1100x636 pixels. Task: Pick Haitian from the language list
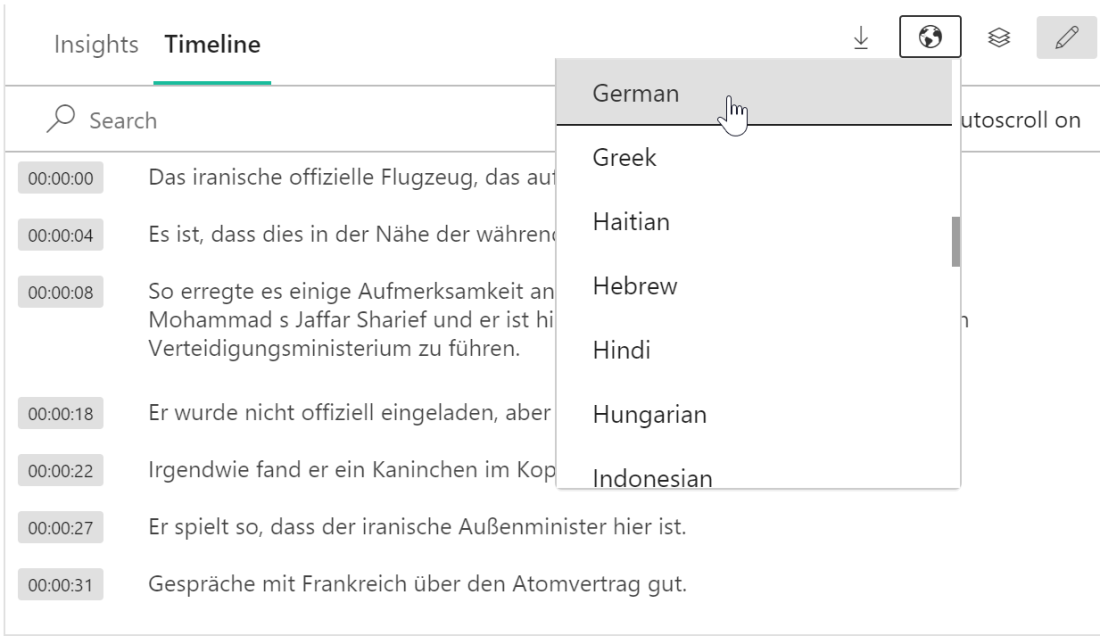631,222
